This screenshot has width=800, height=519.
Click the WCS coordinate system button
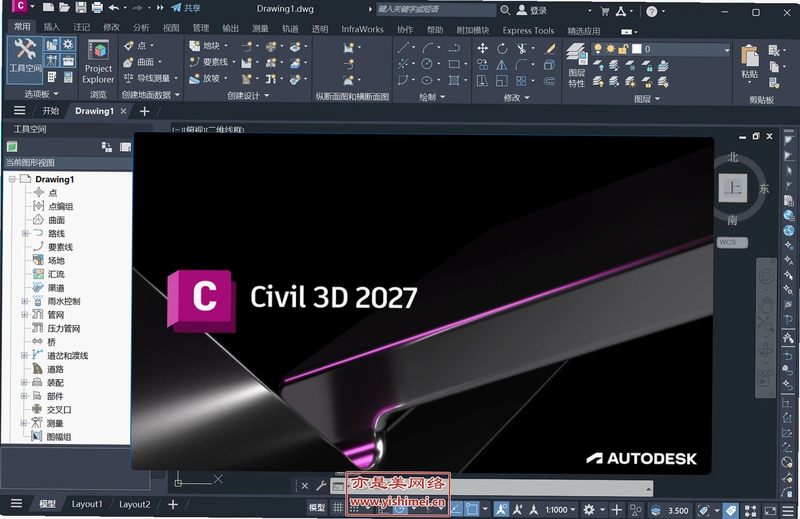tap(732, 242)
